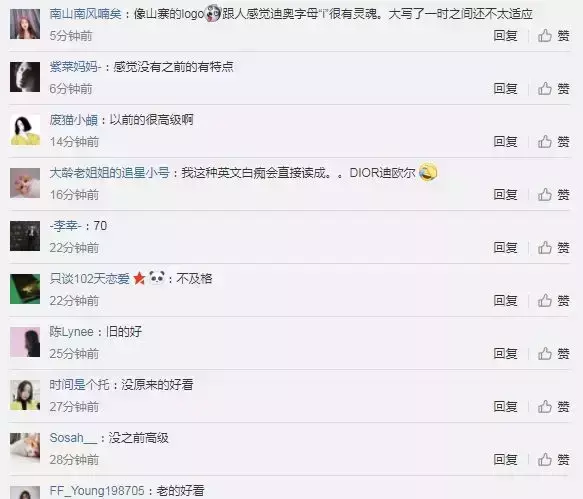Like the comment by 南山南风喃矣
This screenshot has height=499, width=583.
(x=553, y=36)
